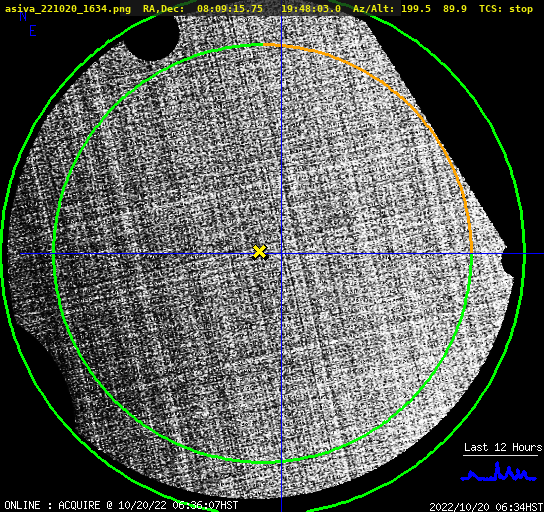
Task: Click the RA value 08:09:15.75
Action: tap(230, 8)
